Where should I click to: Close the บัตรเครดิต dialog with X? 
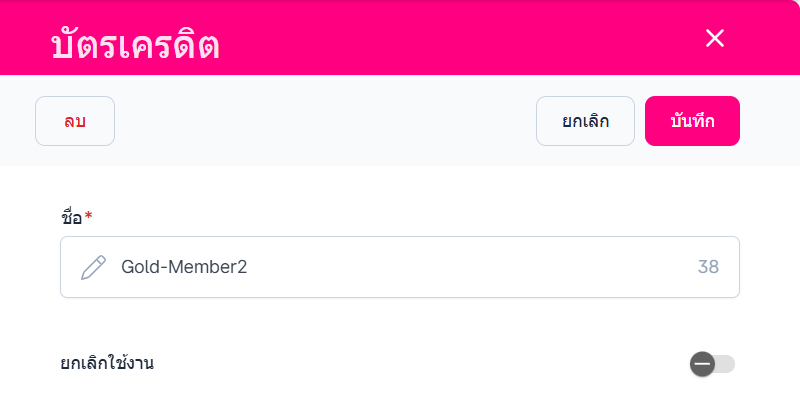714,38
